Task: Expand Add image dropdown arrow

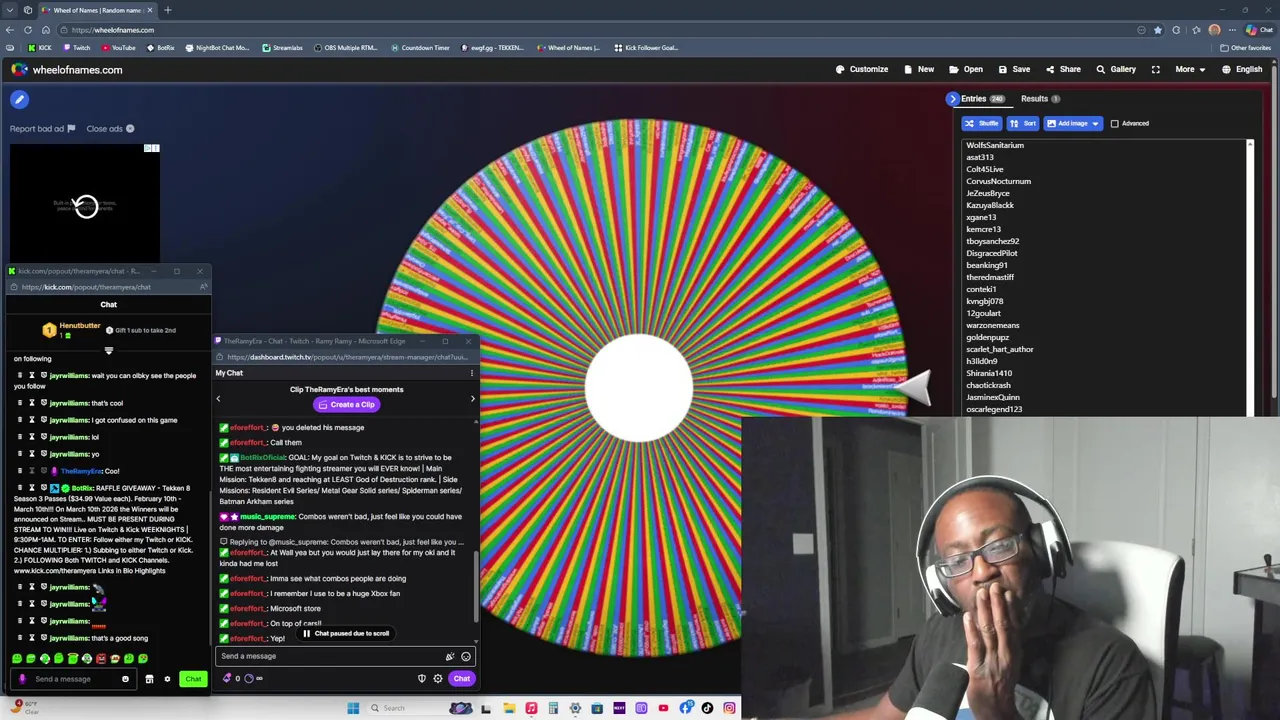Action: pos(1095,123)
